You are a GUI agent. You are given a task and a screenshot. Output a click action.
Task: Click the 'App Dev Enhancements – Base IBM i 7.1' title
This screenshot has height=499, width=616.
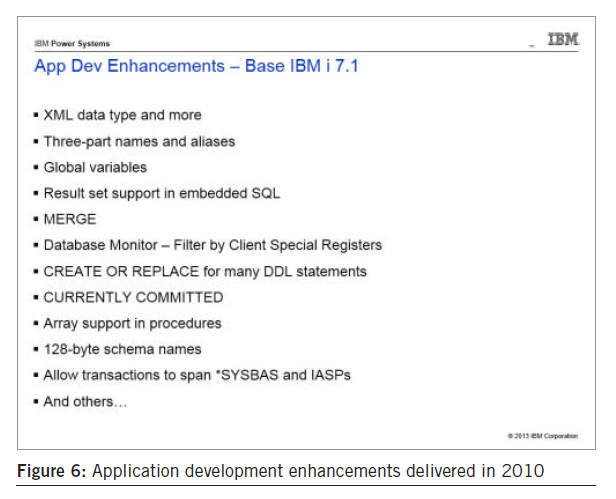[196, 66]
